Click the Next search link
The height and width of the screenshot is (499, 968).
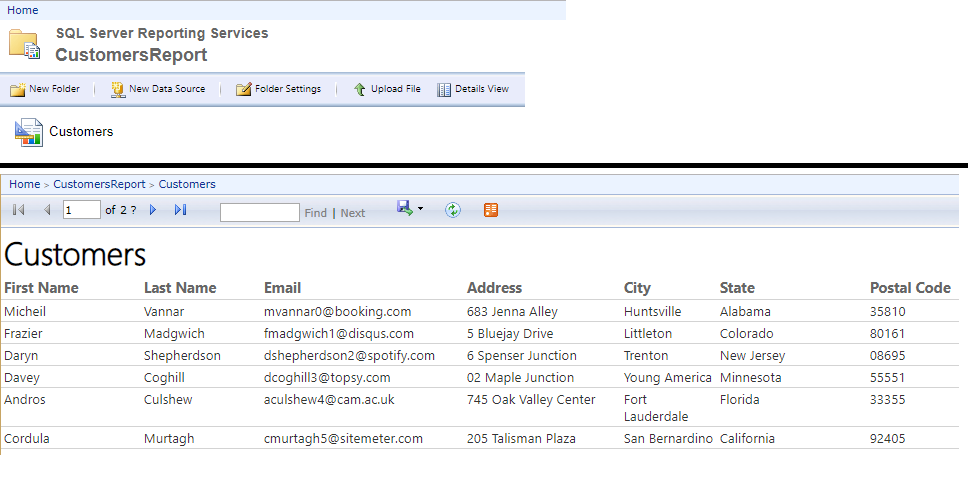(353, 213)
